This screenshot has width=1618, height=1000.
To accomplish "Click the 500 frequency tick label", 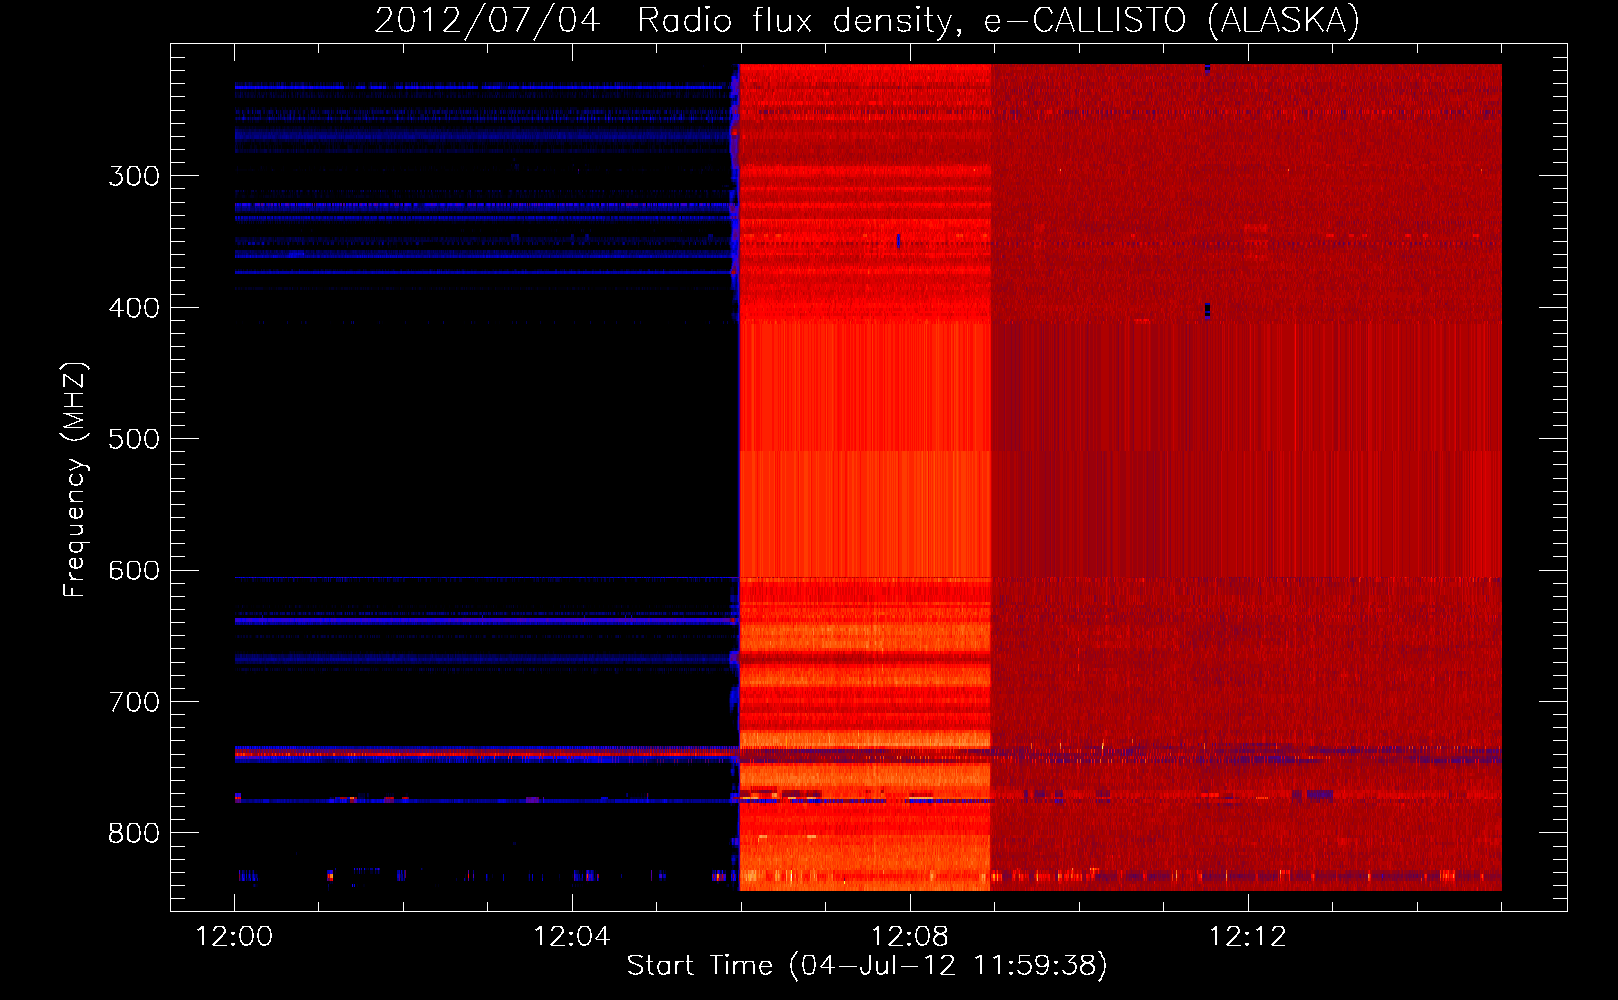I will 134,439.
